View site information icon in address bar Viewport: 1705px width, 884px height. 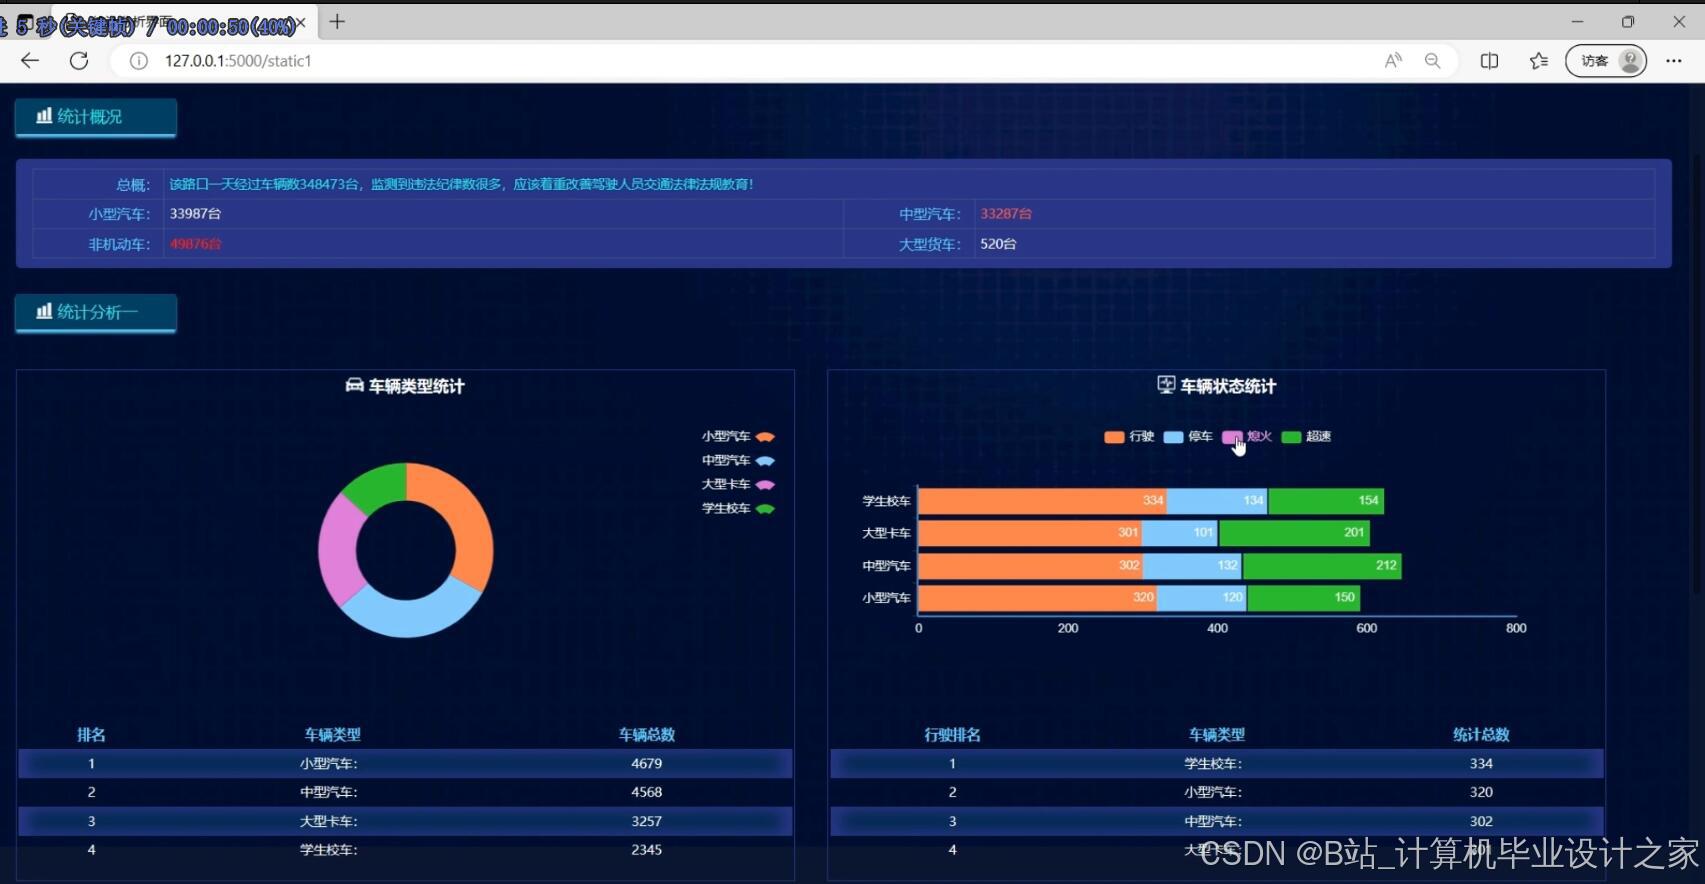tap(139, 61)
